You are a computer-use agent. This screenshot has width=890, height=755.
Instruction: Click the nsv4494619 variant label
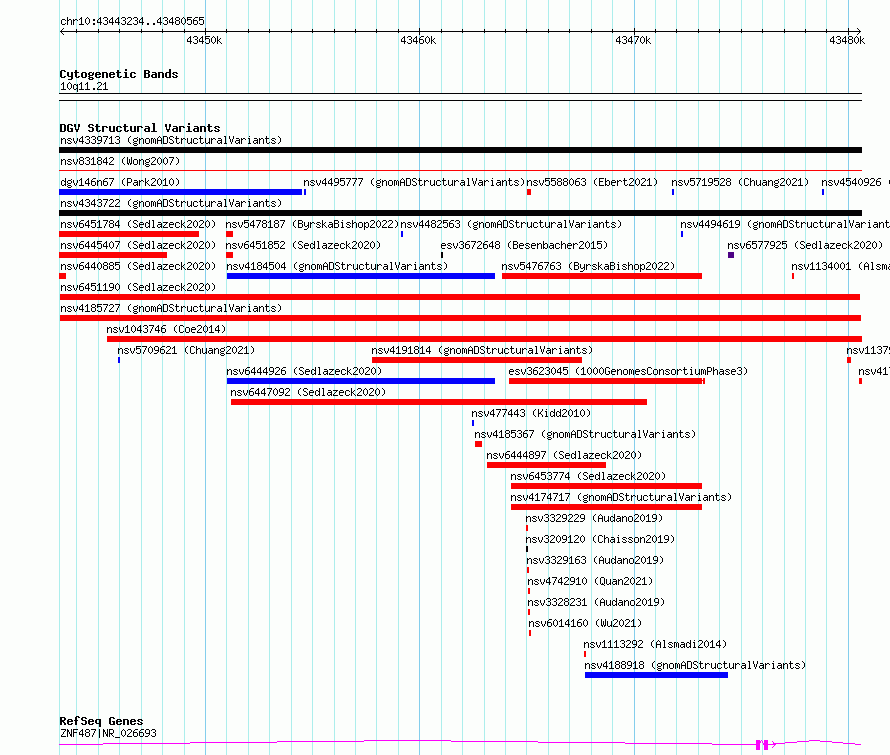point(785,224)
